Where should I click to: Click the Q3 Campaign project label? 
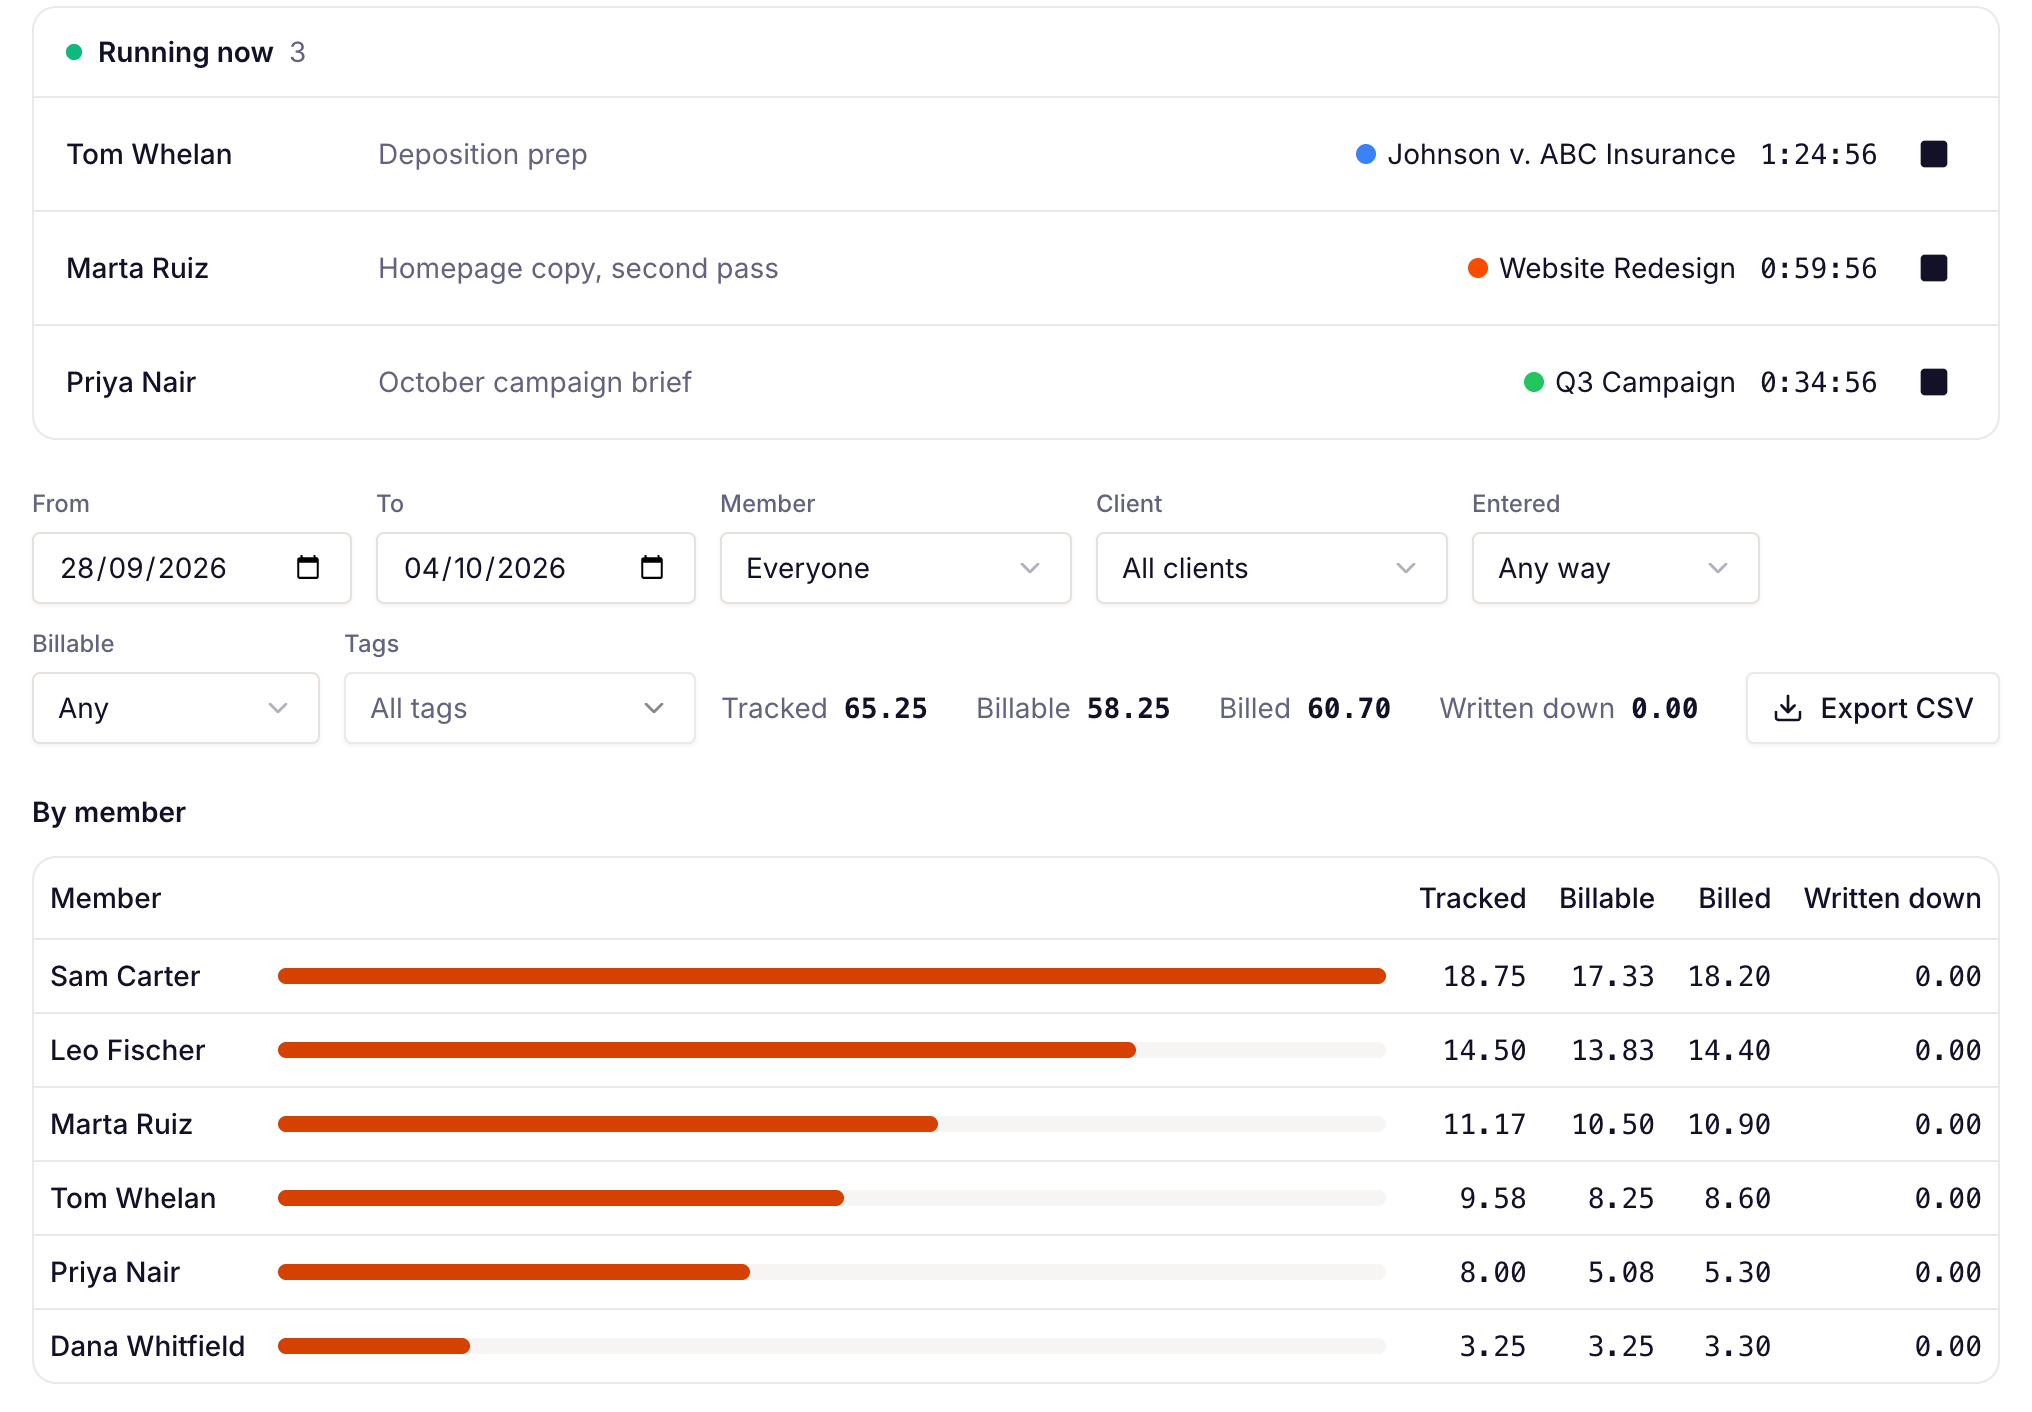coord(1645,382)
